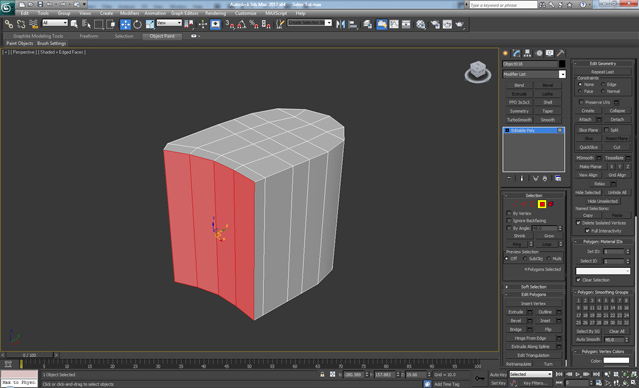Click the vertex Color white swatch
Viewport: 639px width, 388px height.
coord(616,360)
